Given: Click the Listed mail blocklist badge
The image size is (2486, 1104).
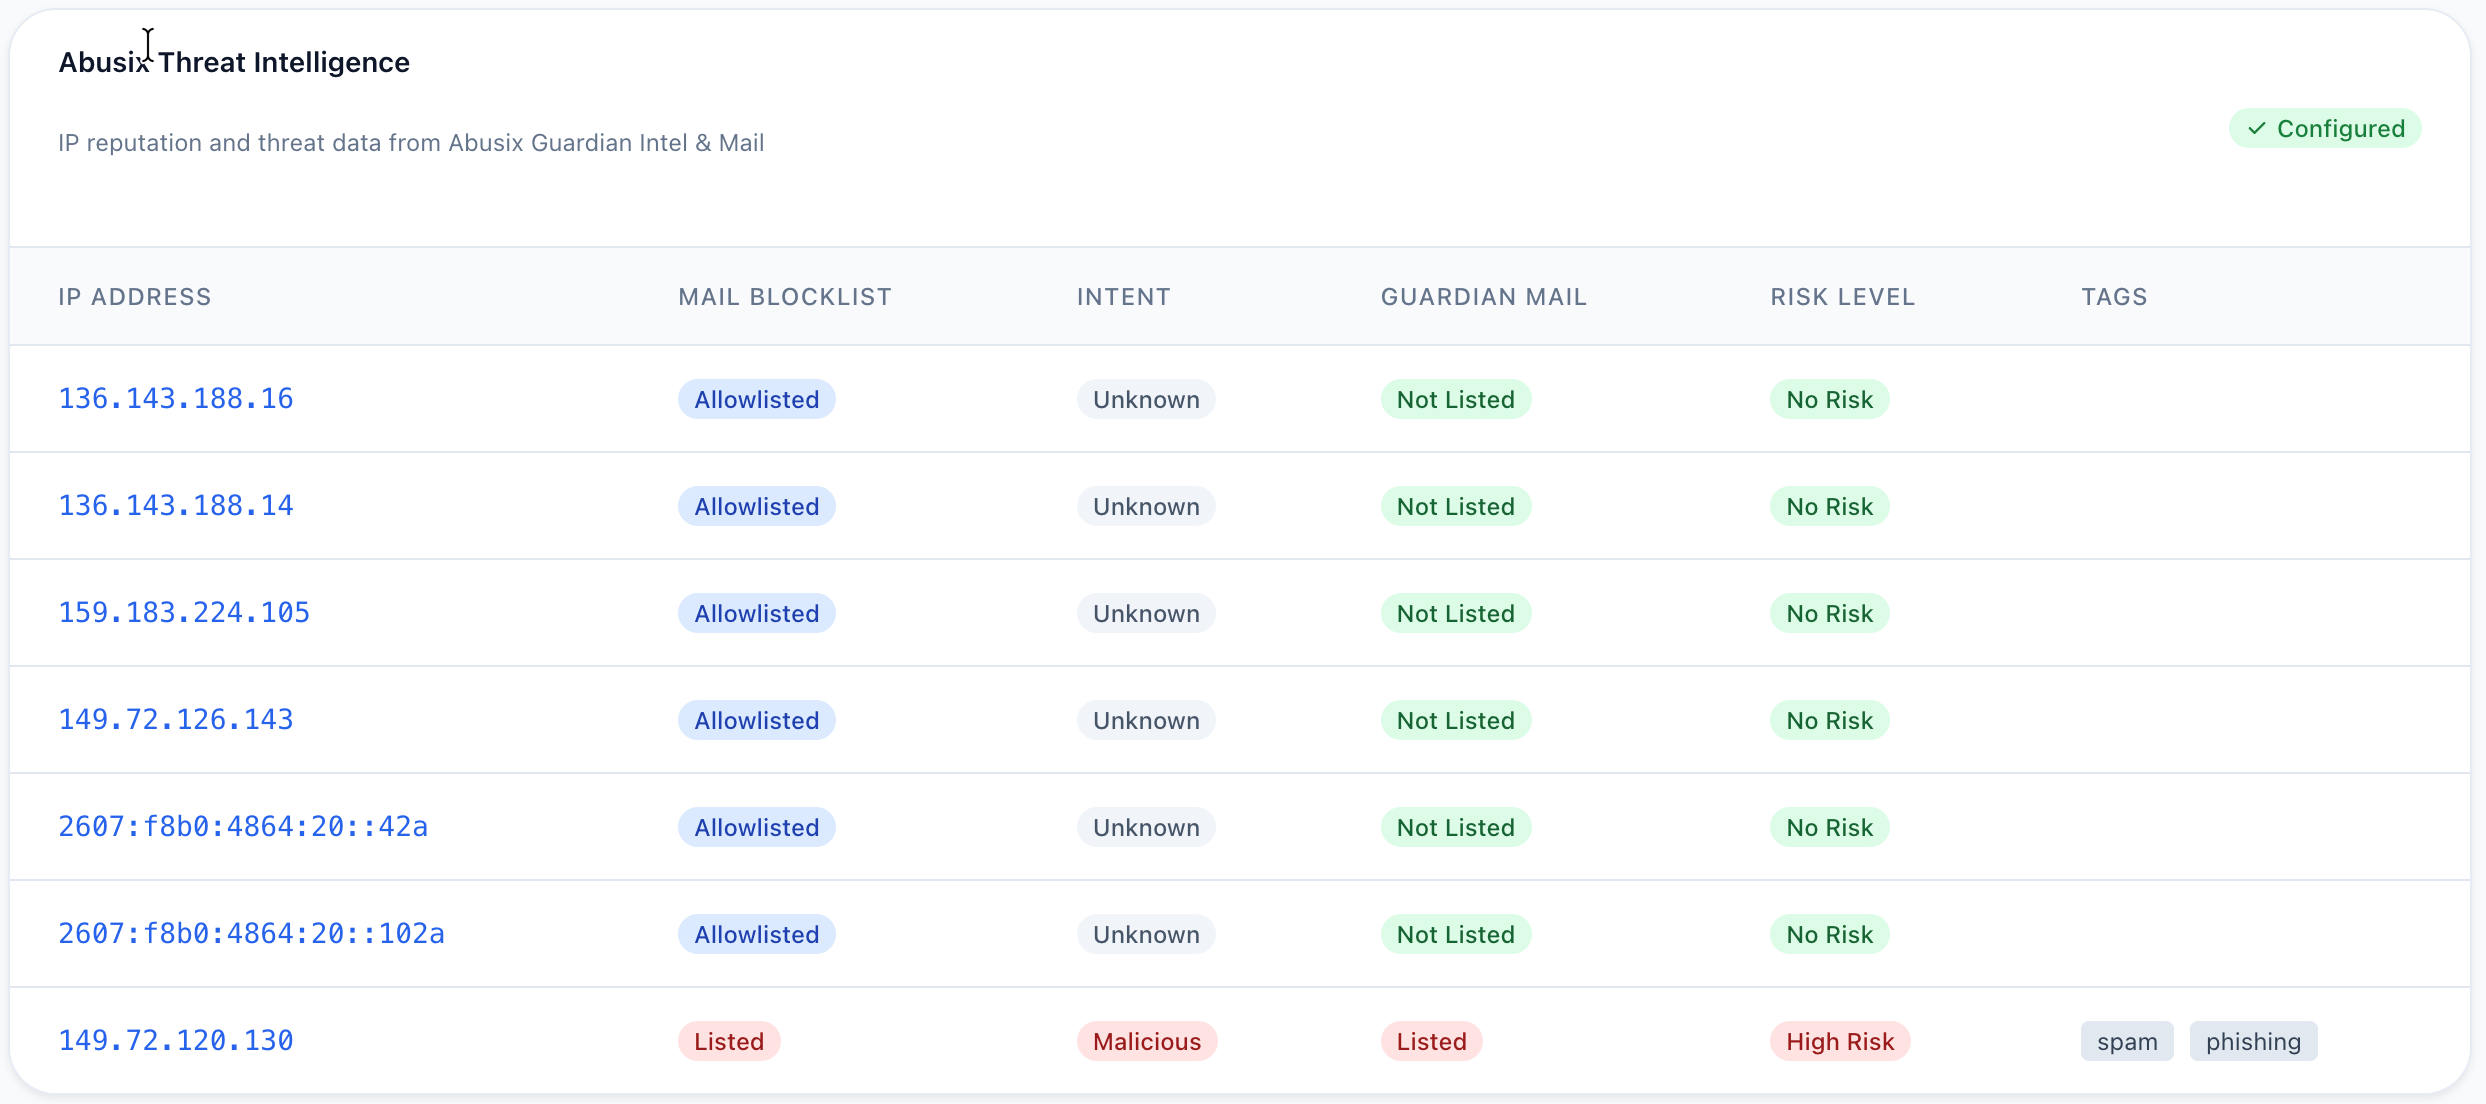Looking at the screenshot, I should tap(728, 1040).
